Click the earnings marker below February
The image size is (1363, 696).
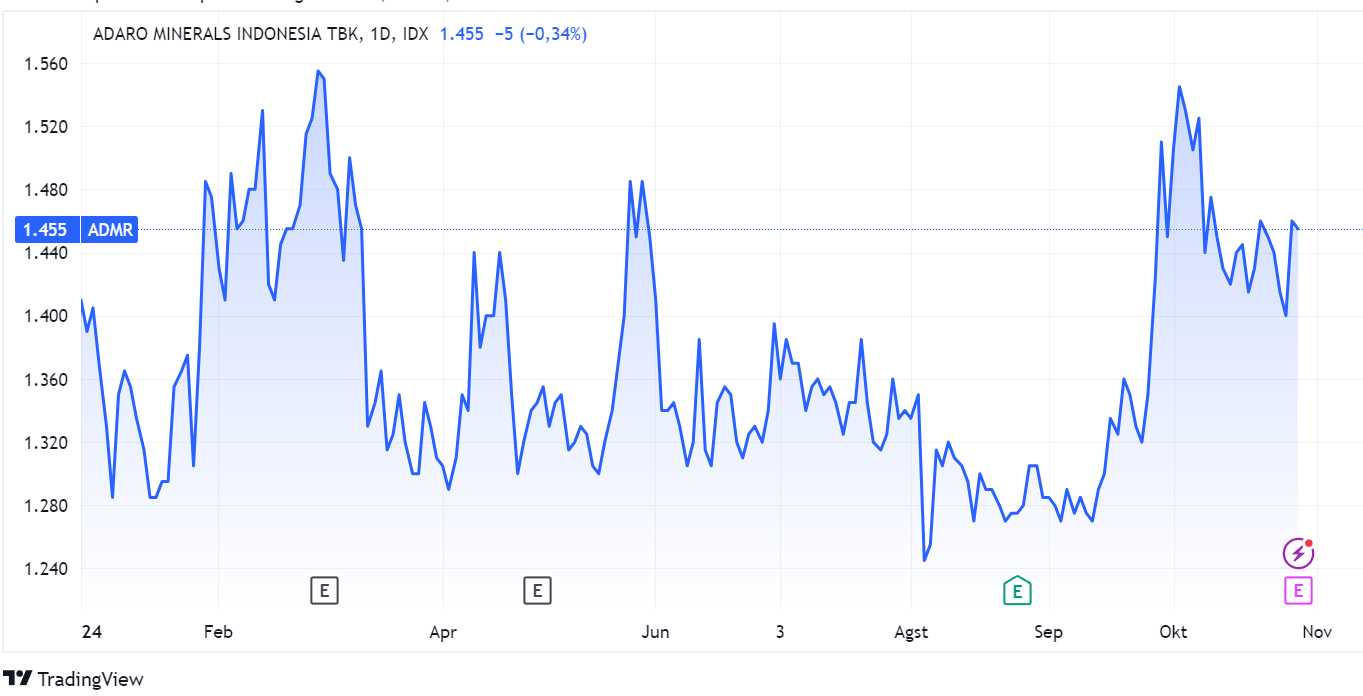tap(324, 591)
